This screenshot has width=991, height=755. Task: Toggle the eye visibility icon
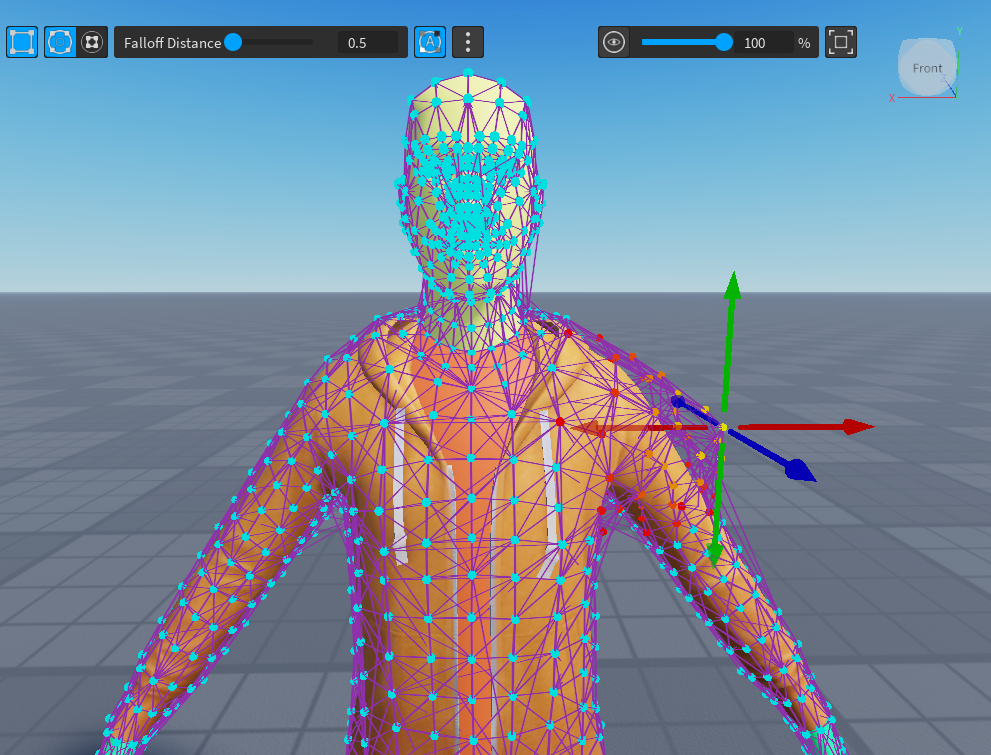(614, 43)
